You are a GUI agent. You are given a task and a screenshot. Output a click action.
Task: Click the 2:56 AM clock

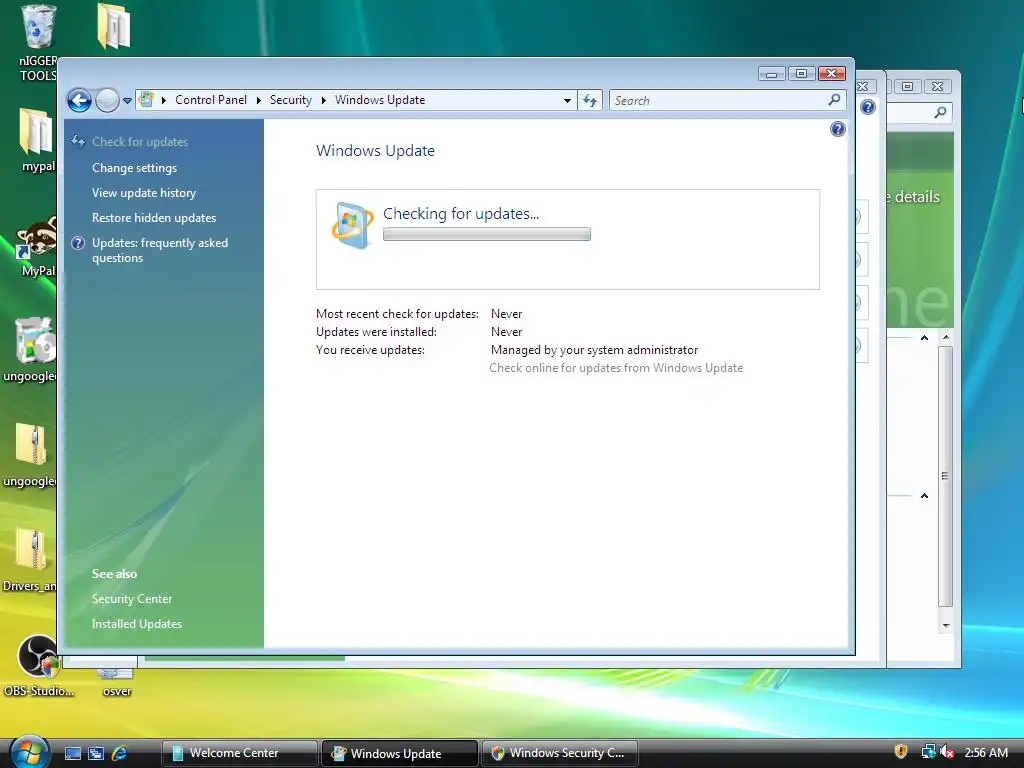[986, 752]
